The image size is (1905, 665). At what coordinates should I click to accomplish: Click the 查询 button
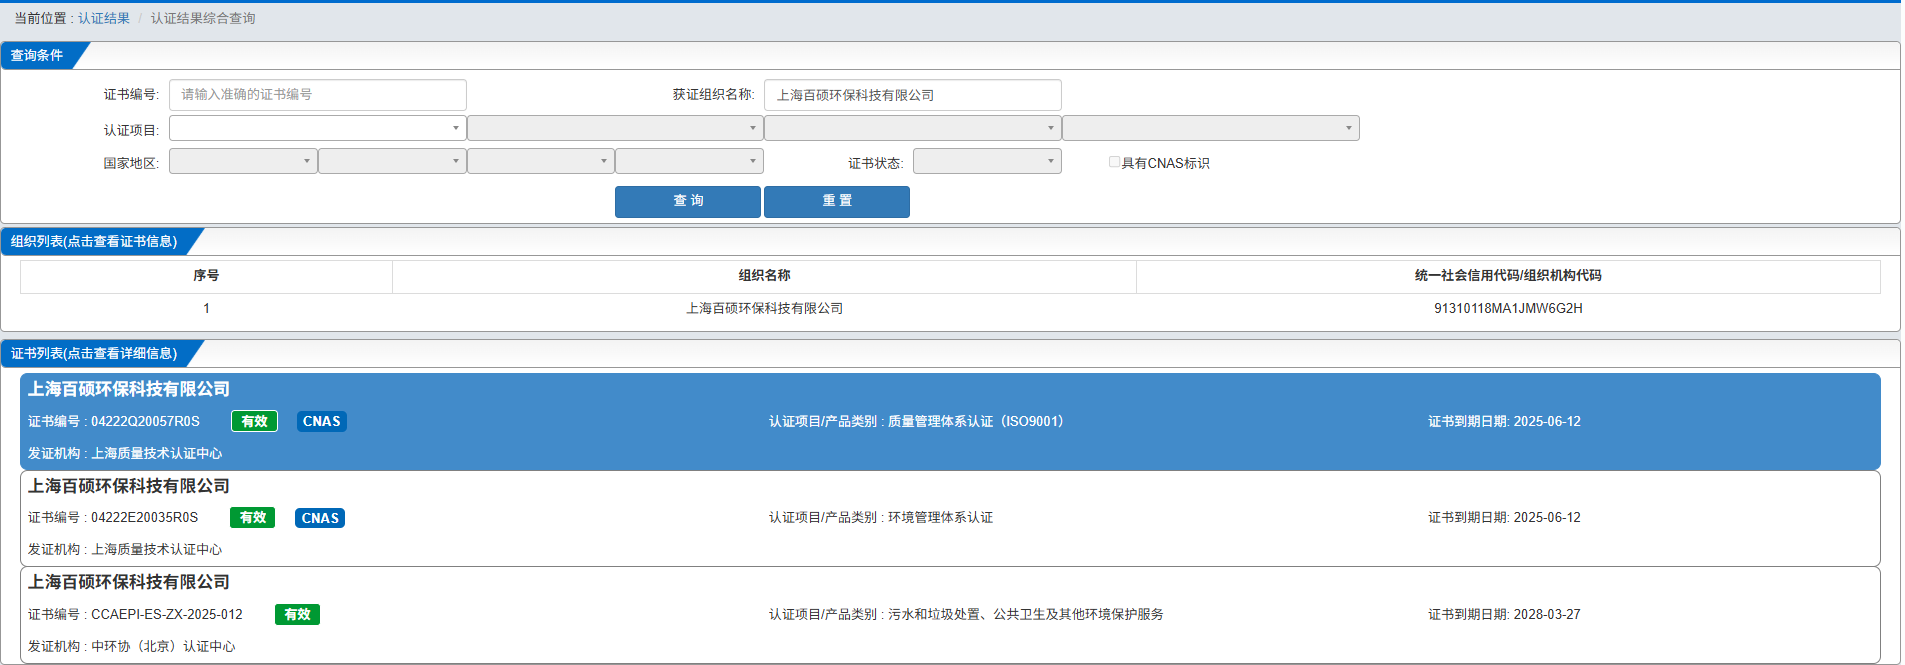(x=688, y=201)
